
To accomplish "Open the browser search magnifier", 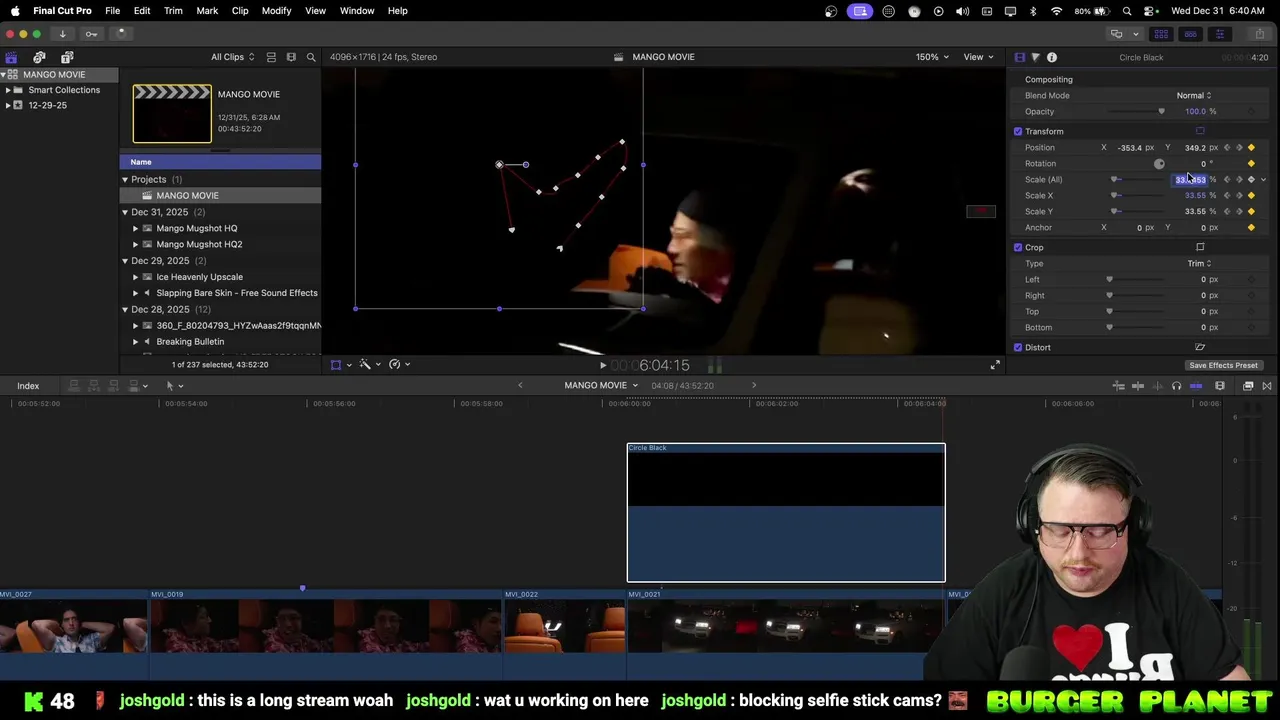I will 311,57.
